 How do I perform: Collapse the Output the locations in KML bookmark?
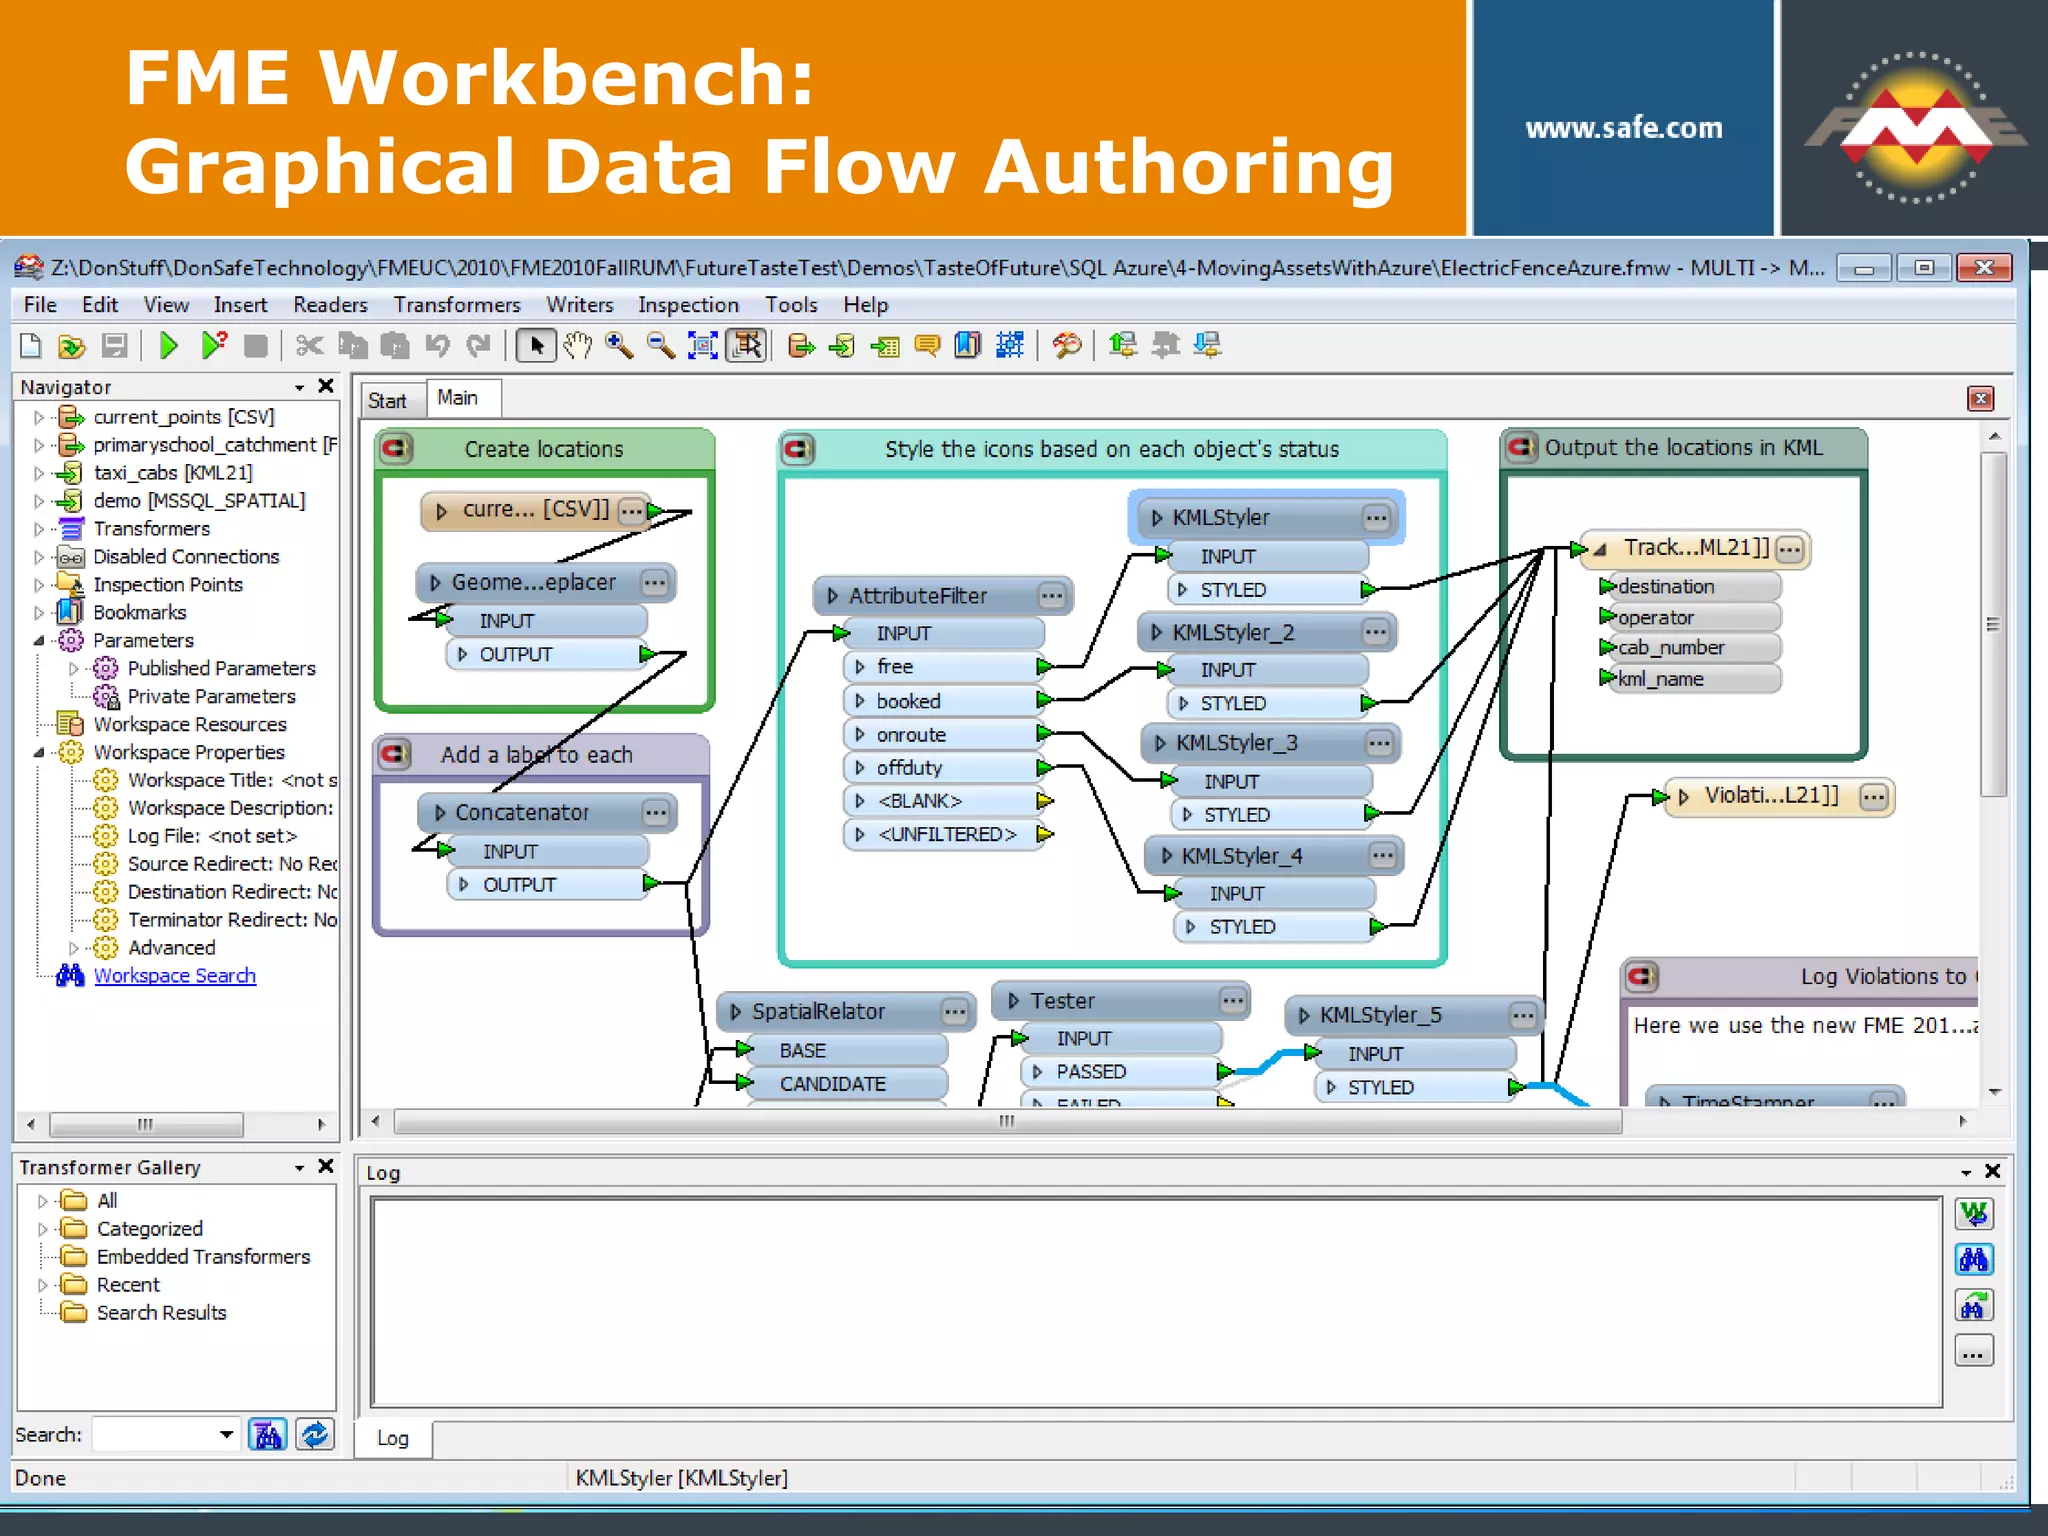coord(1521,447)
